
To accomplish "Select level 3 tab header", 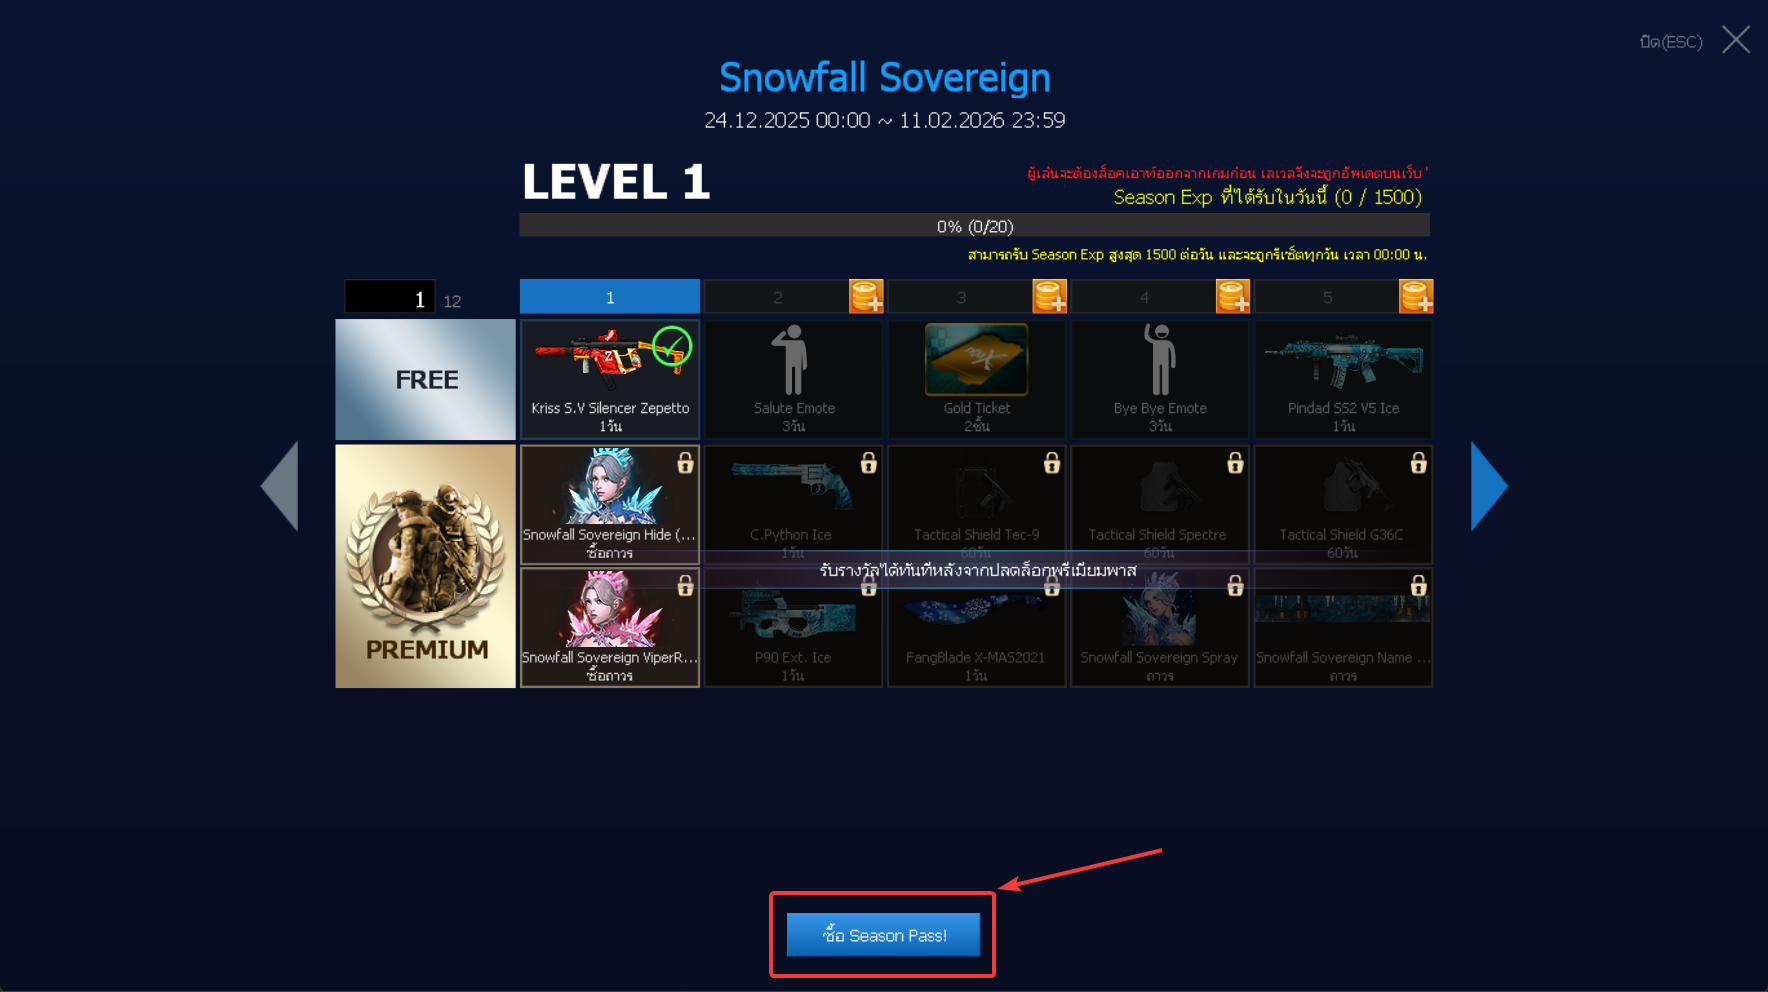I will click(960, 297).
